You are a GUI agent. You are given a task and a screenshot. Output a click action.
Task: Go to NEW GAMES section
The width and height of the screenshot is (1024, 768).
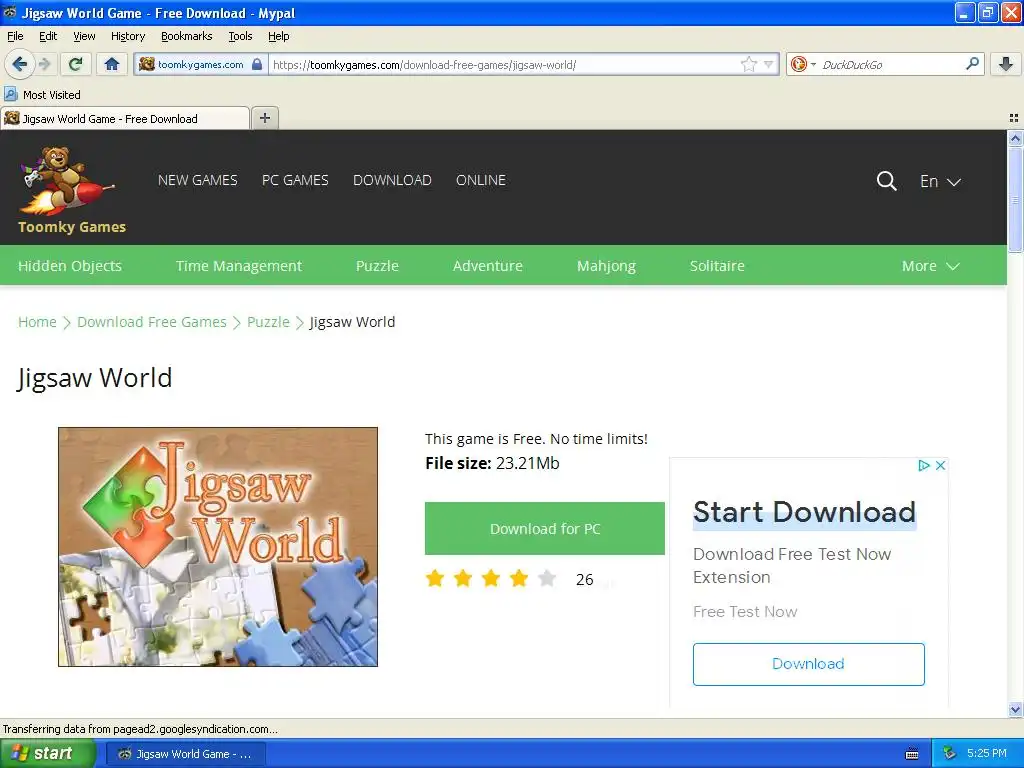[x=198, y=180]
